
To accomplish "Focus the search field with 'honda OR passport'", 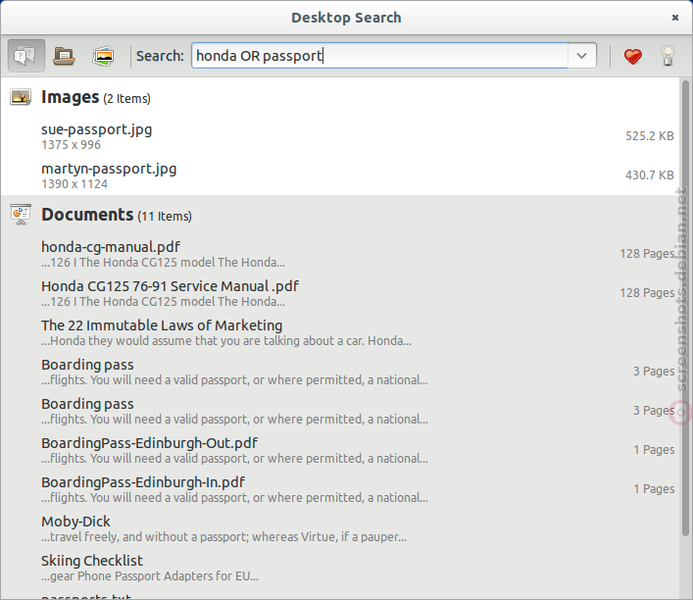I will point(380,56).
